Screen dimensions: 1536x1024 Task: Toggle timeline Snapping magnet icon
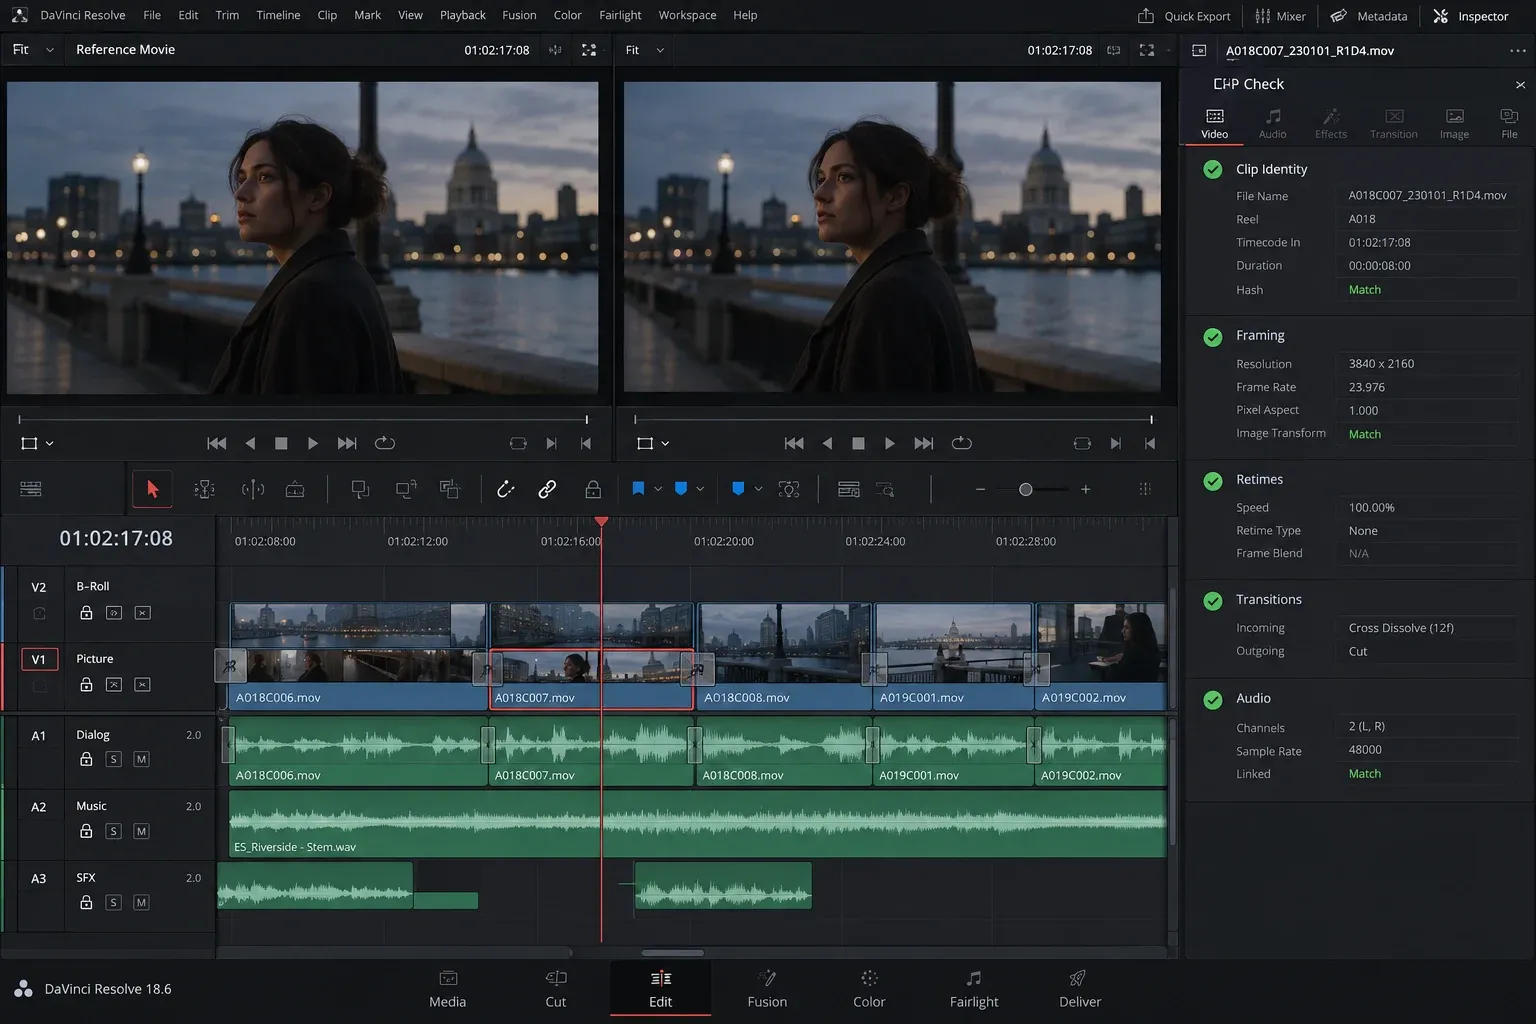click(505, 489)
